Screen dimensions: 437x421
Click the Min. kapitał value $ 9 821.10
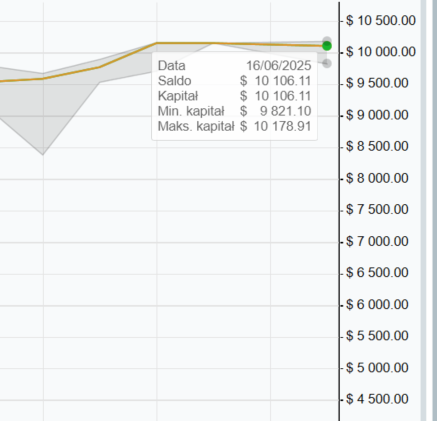pos(275,111)
